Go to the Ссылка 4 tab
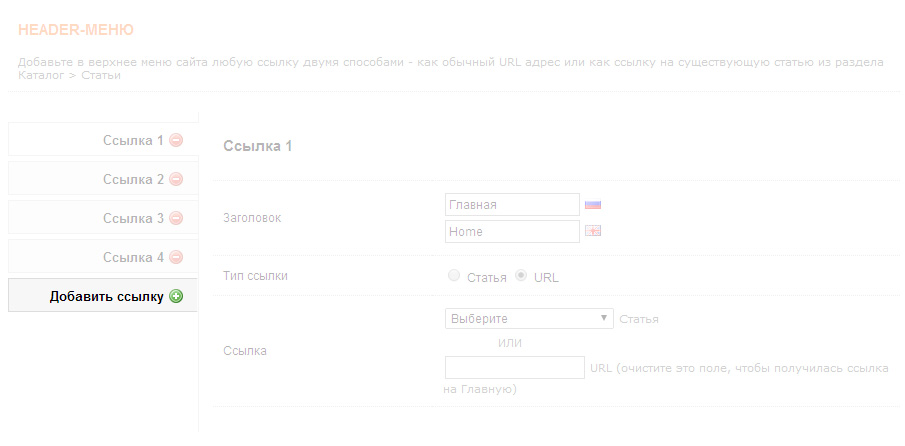905x446 pixels. pos(132,258)
